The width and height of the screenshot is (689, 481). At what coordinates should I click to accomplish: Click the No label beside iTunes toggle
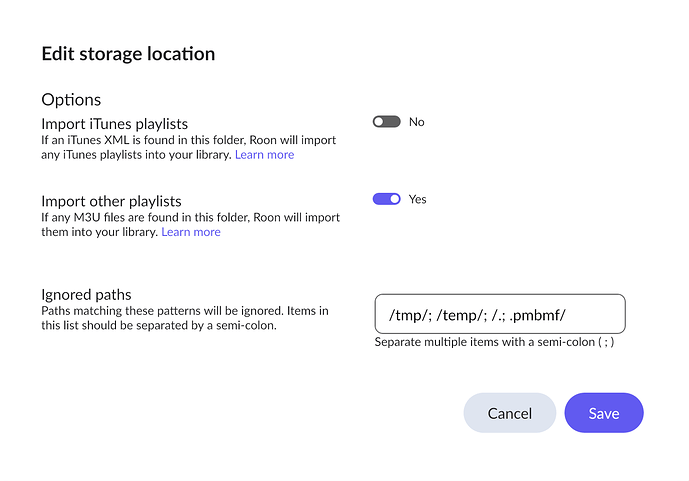(417, 122)
